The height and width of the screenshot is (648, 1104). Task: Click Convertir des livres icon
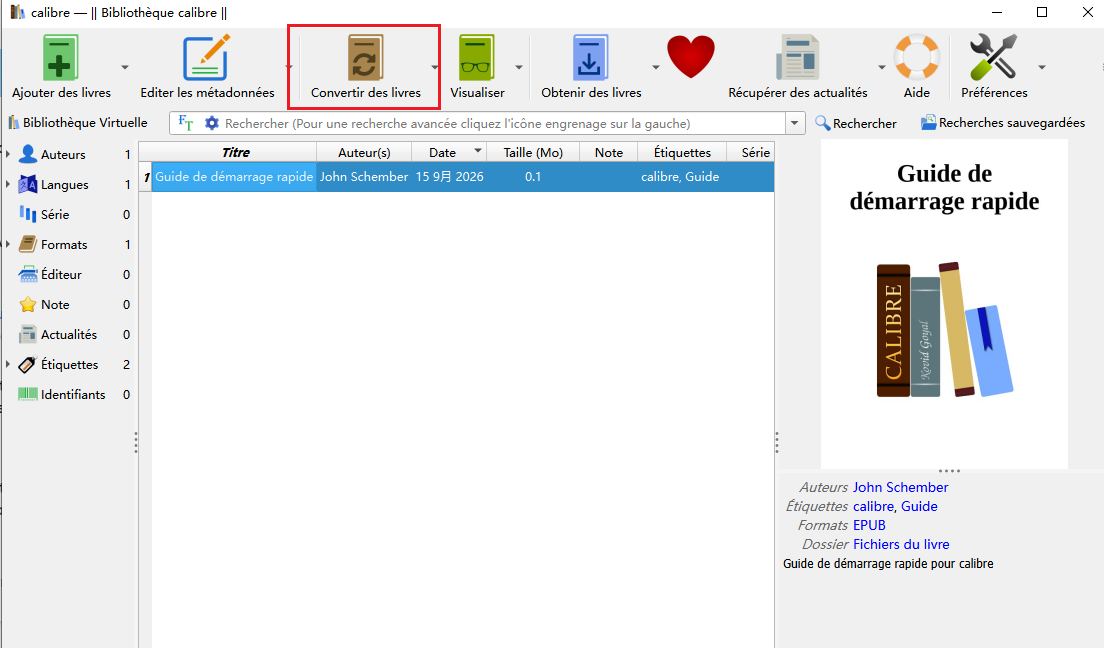pyautogui.click(x=365, y=58)
